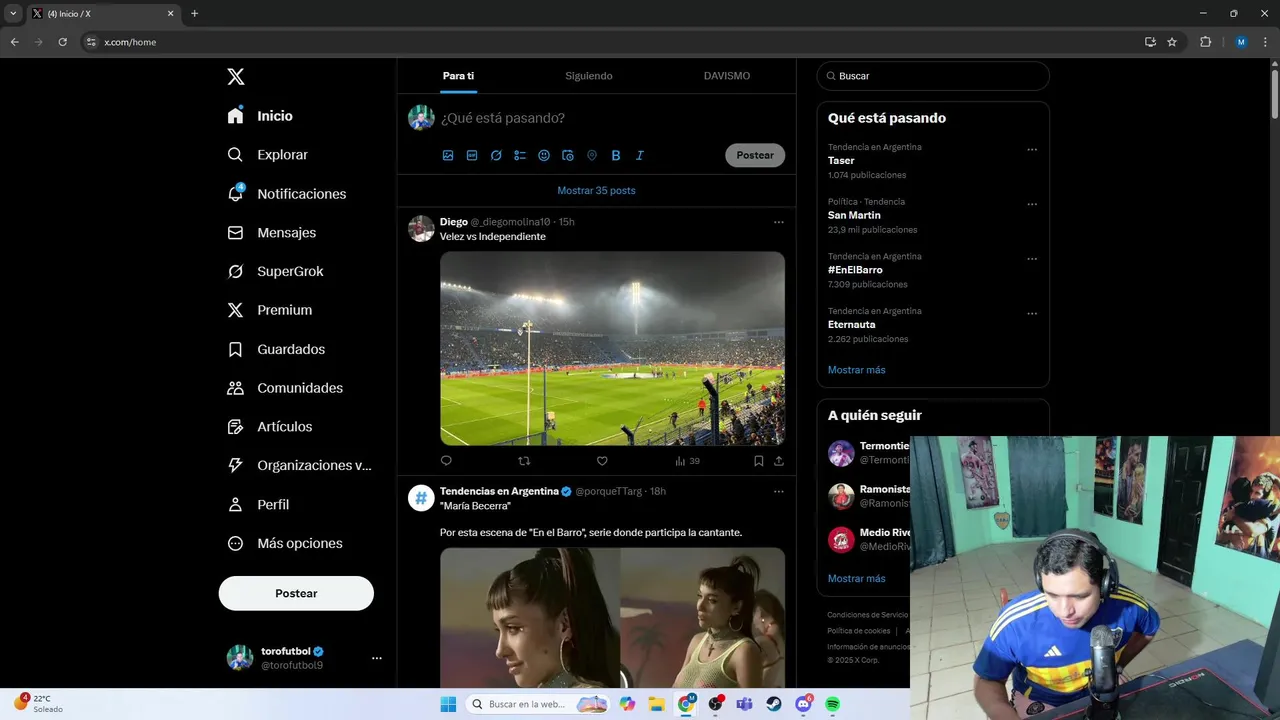Screen dimensions: 1280x720
Task: Click in the Buscar search field
Action: [x=933, y=76]
